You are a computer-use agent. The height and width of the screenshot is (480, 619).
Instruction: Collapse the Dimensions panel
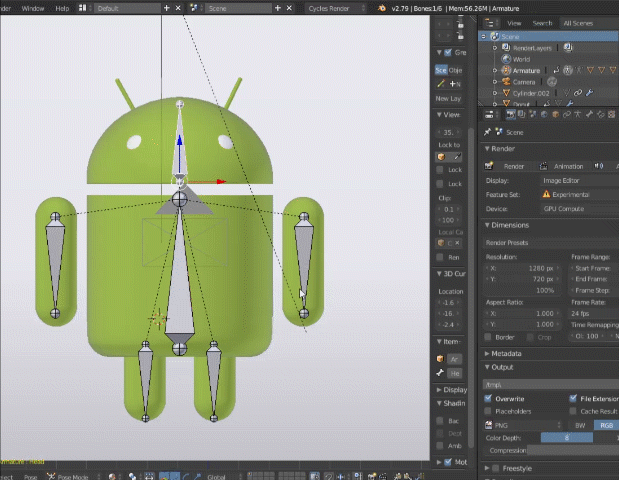click(510, 225)
